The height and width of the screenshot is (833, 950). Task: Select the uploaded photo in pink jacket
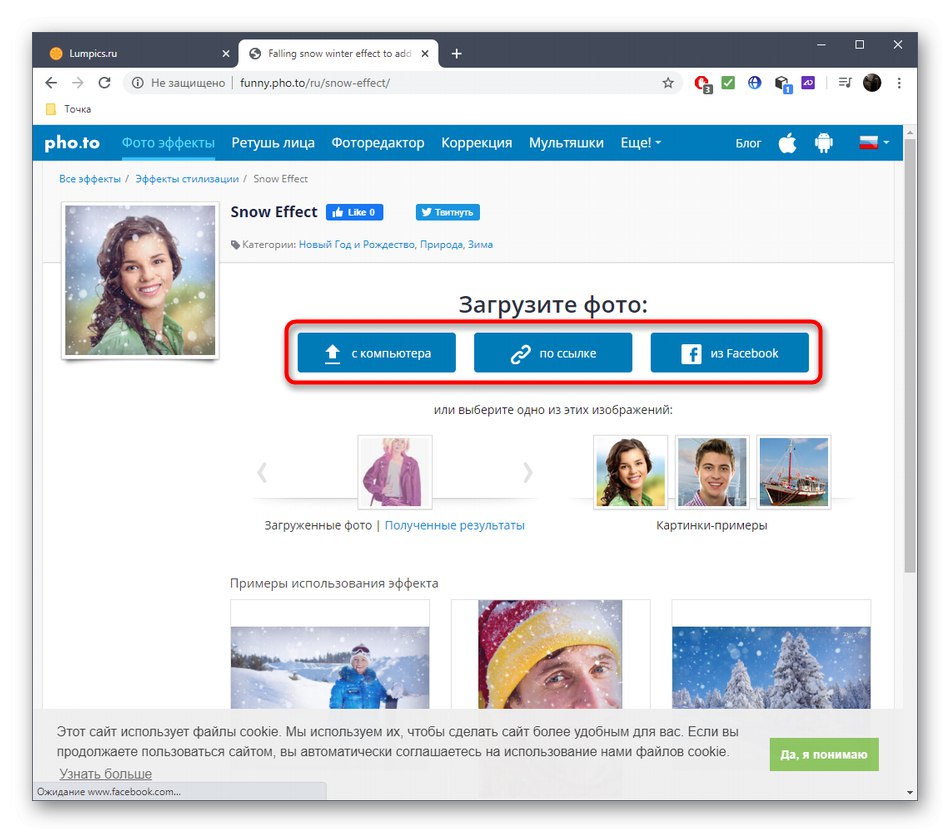pyautogui.click(x=394, y=472)
